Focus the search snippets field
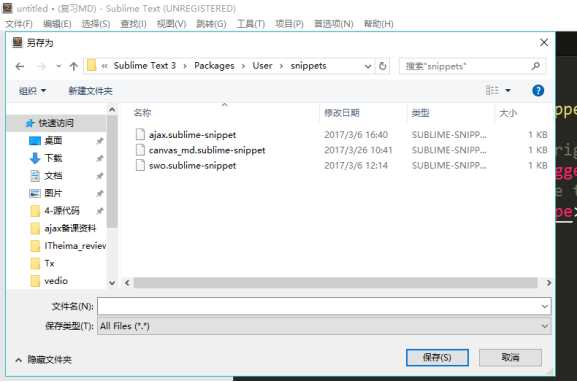Screen dimensions: 577x382 [472, 66]
